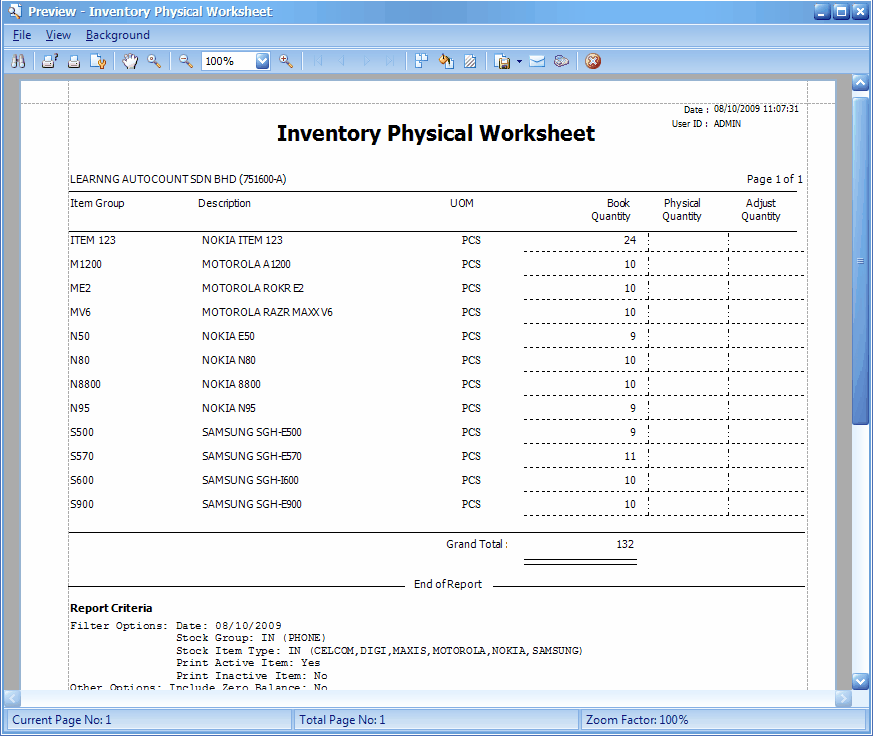Click the 'Inventory Physical Worksheet' report title
The width and height of the screenshot is (873, 736).
pos(436,134)
